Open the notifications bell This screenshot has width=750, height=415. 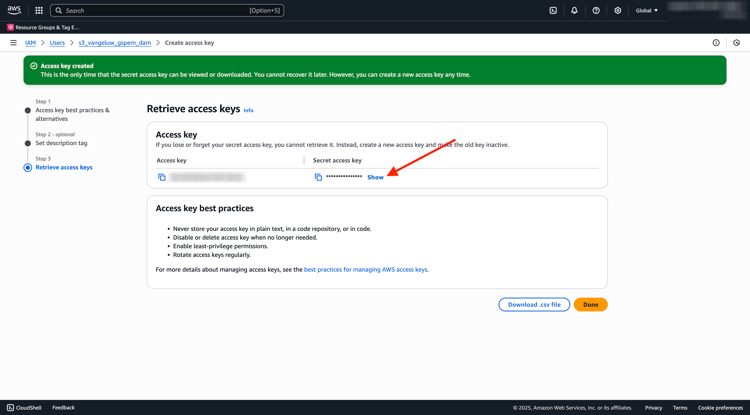coord(574,11)
